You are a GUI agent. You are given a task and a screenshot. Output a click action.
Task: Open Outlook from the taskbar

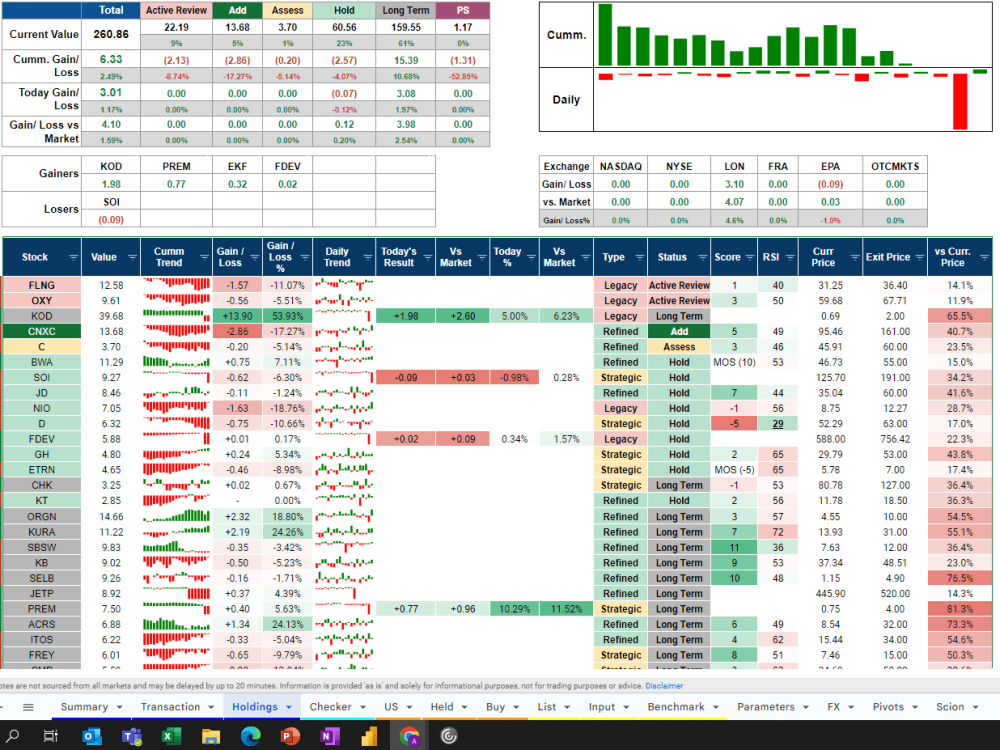coord(91,738)
